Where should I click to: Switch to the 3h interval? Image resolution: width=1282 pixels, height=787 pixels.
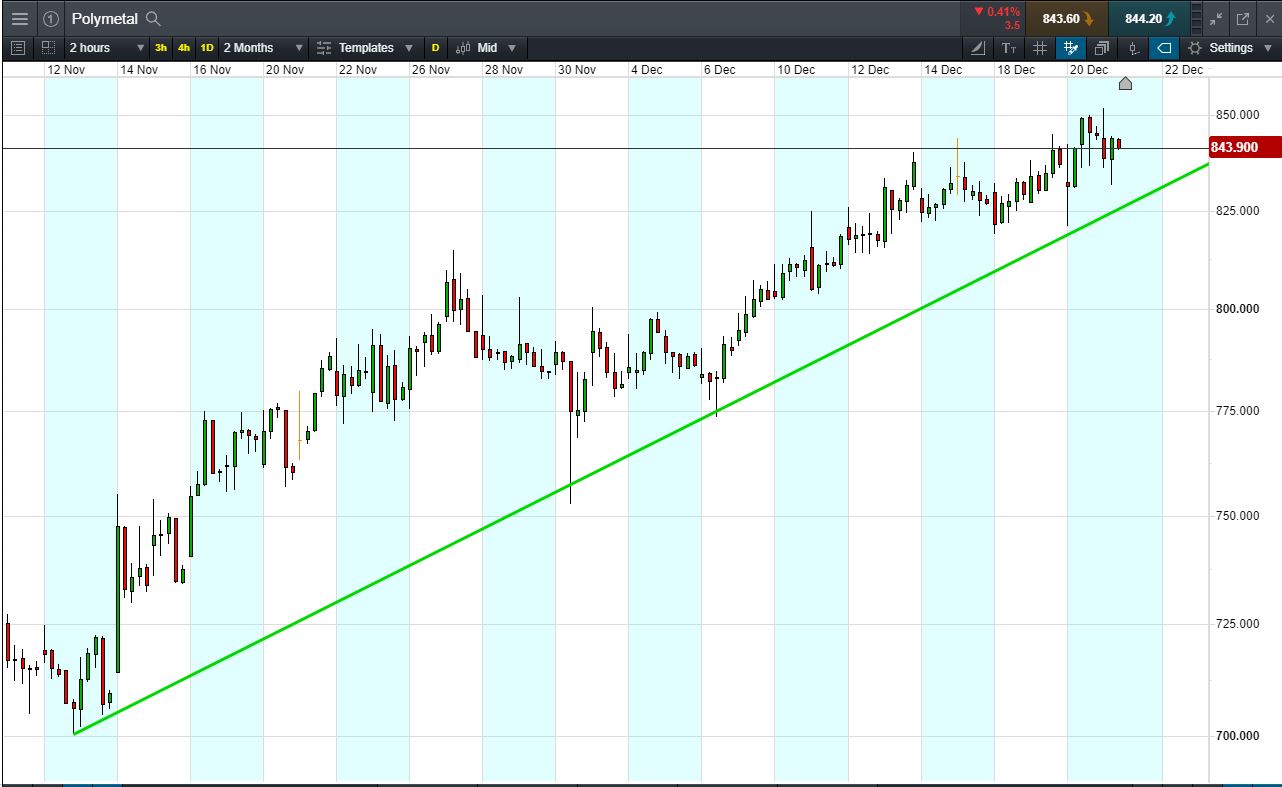(161, 48)
